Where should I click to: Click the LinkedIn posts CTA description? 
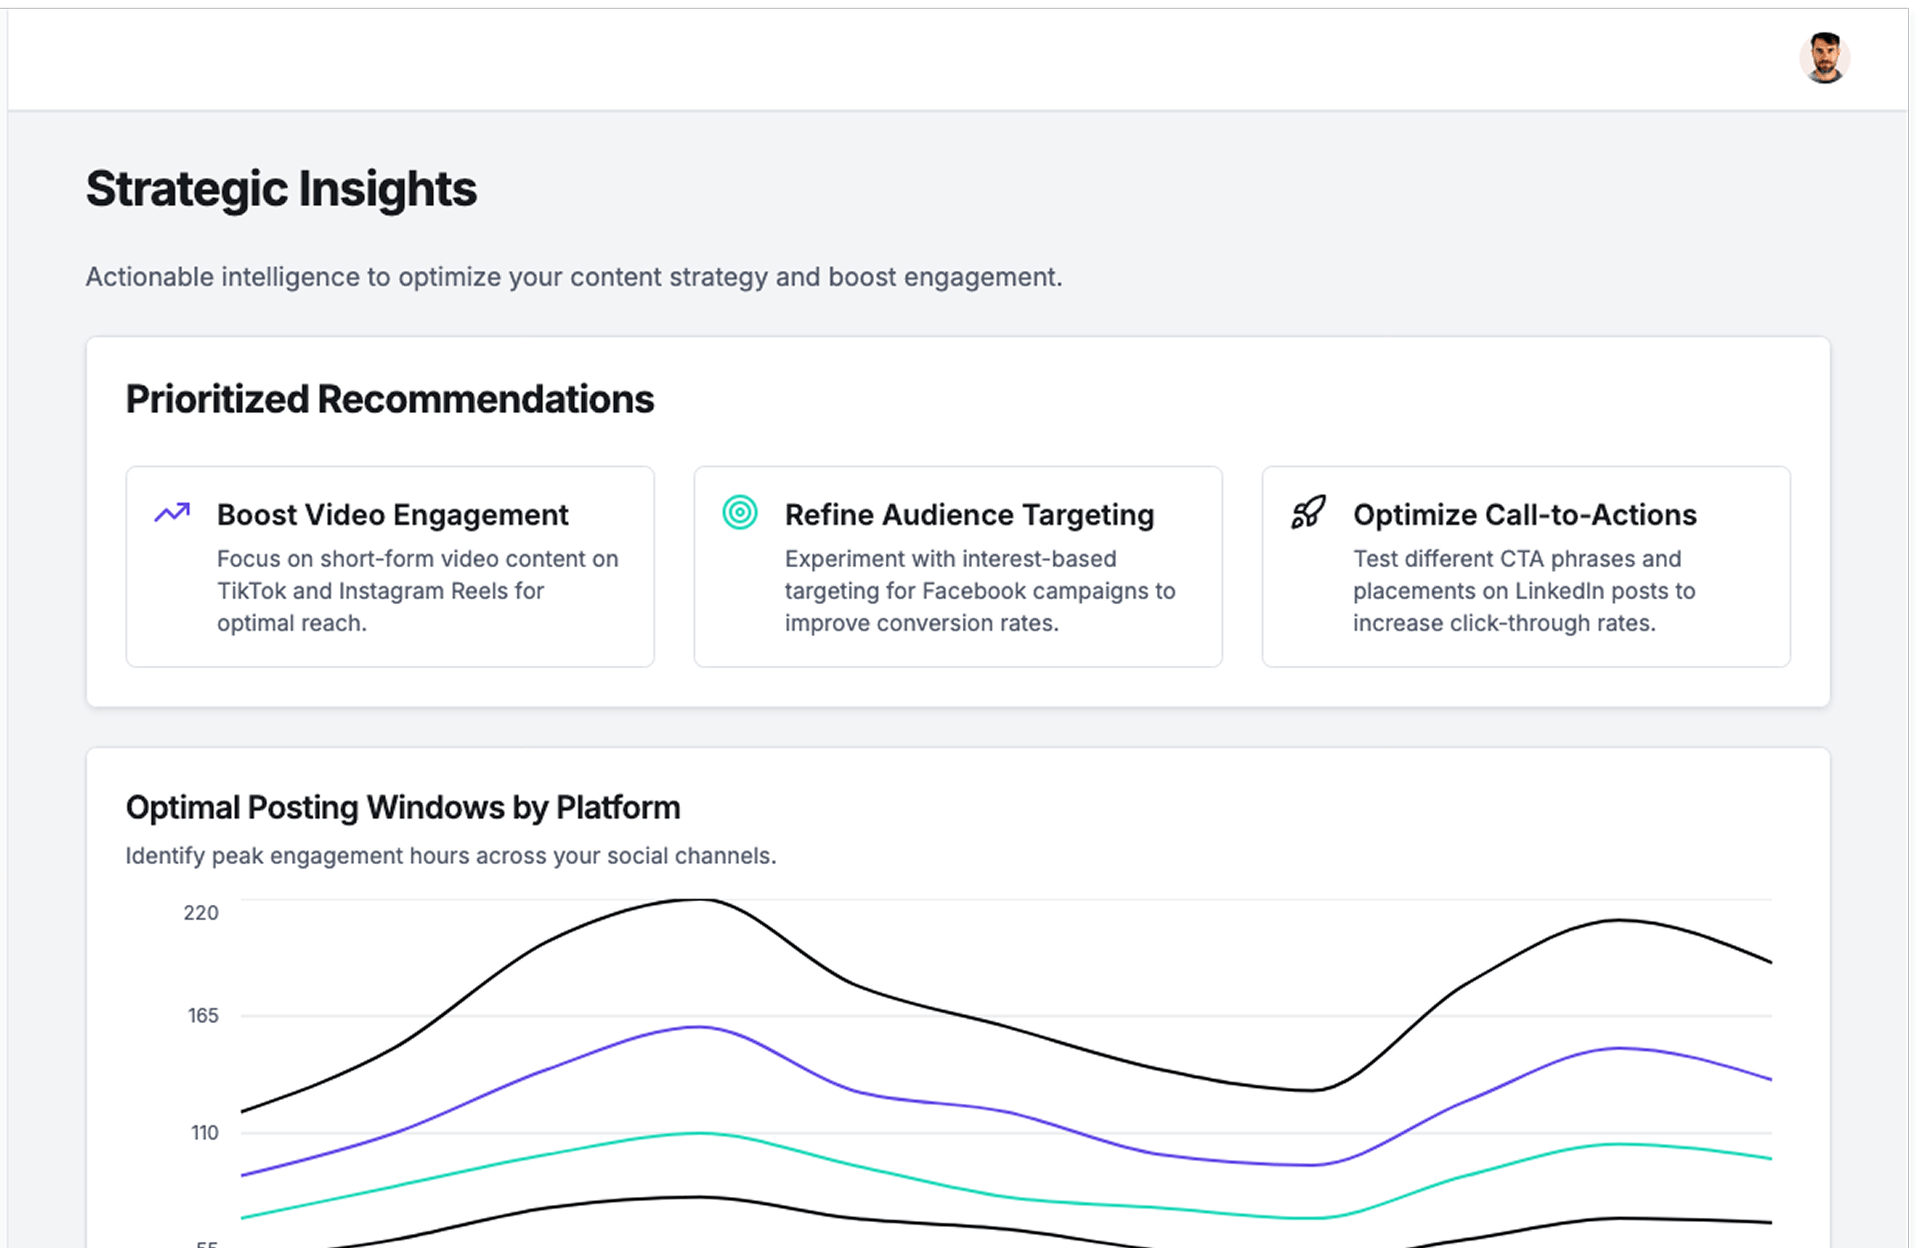(x=1523, y=591)
